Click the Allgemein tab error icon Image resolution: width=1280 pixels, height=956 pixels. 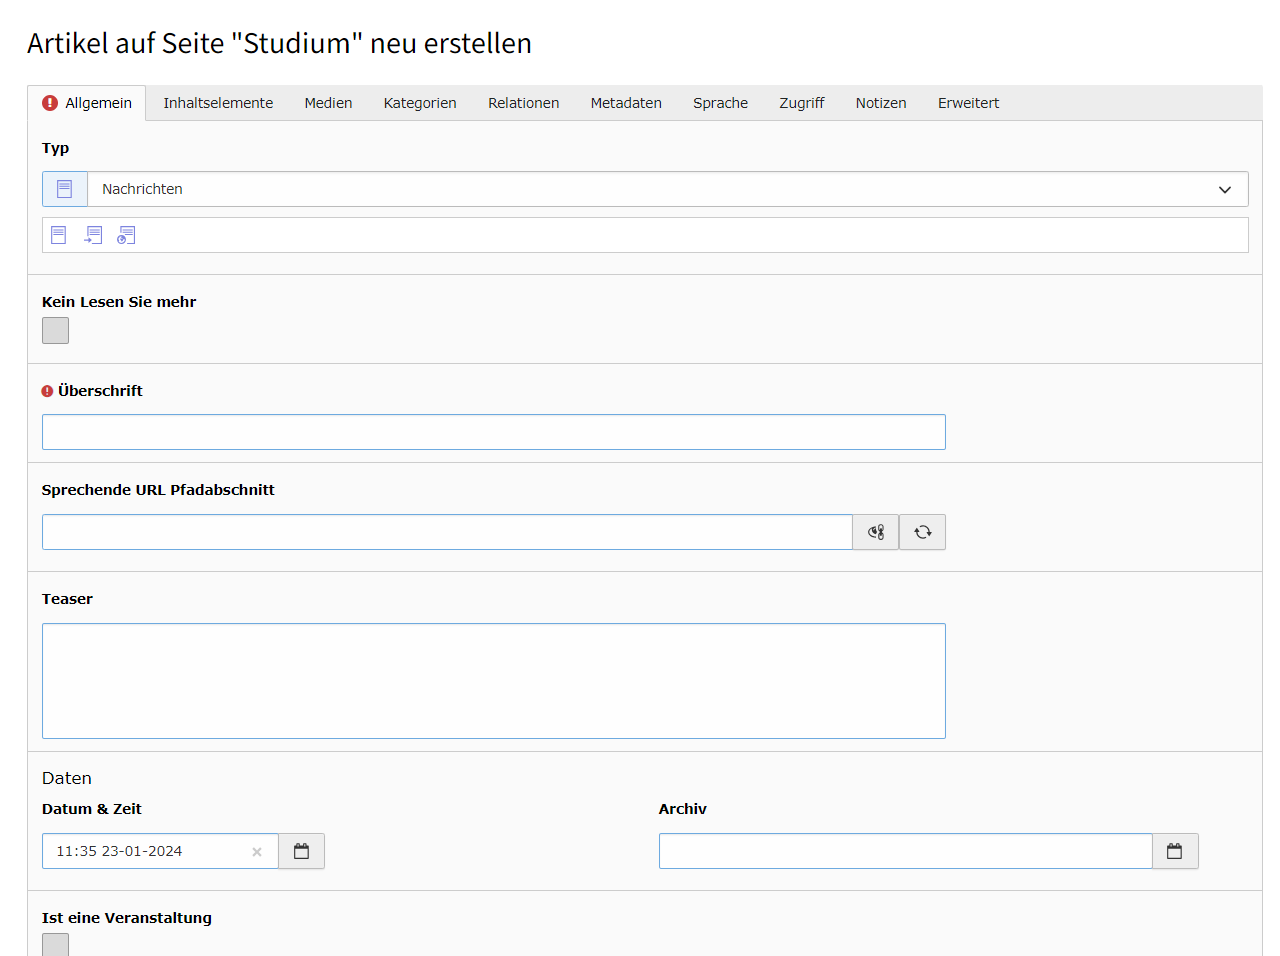click(x=50, y=103)
